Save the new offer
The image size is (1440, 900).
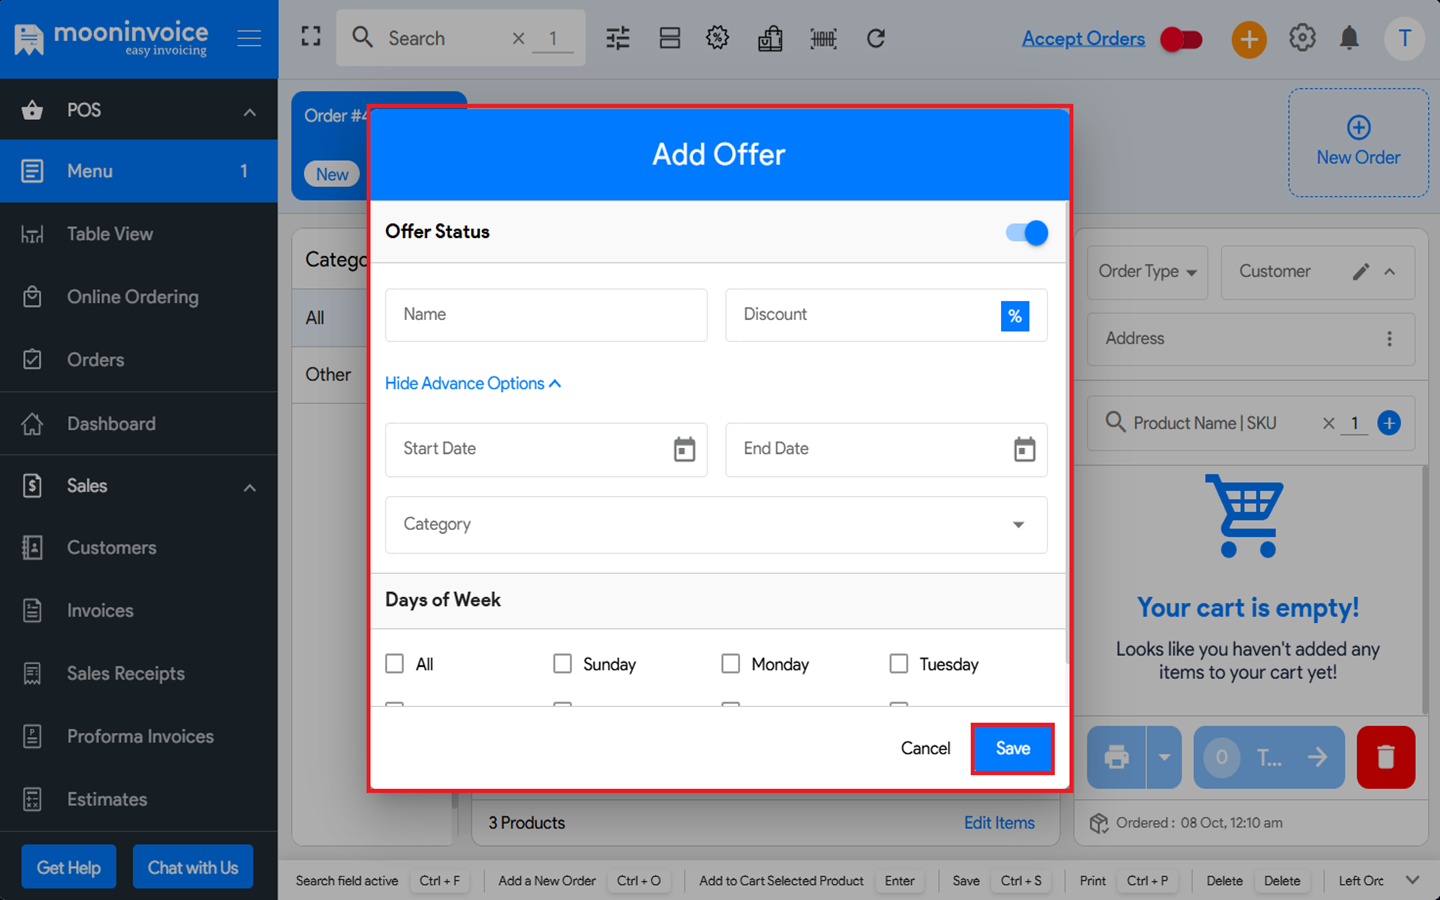1012,749
